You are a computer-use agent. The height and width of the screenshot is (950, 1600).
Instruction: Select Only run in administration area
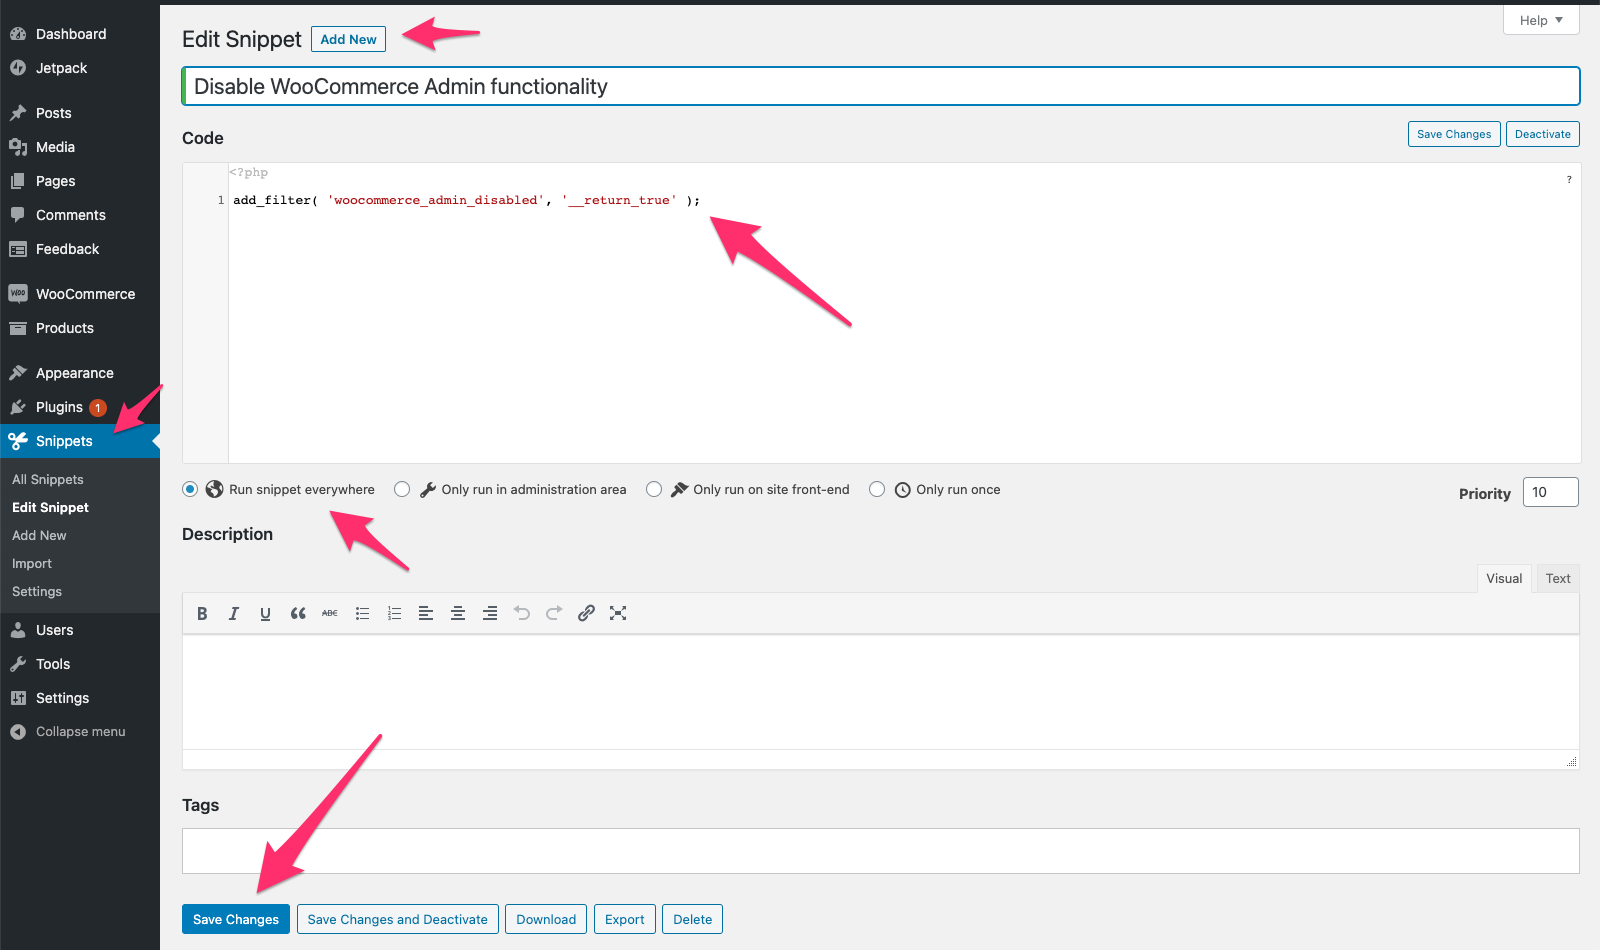click(402, 489)
